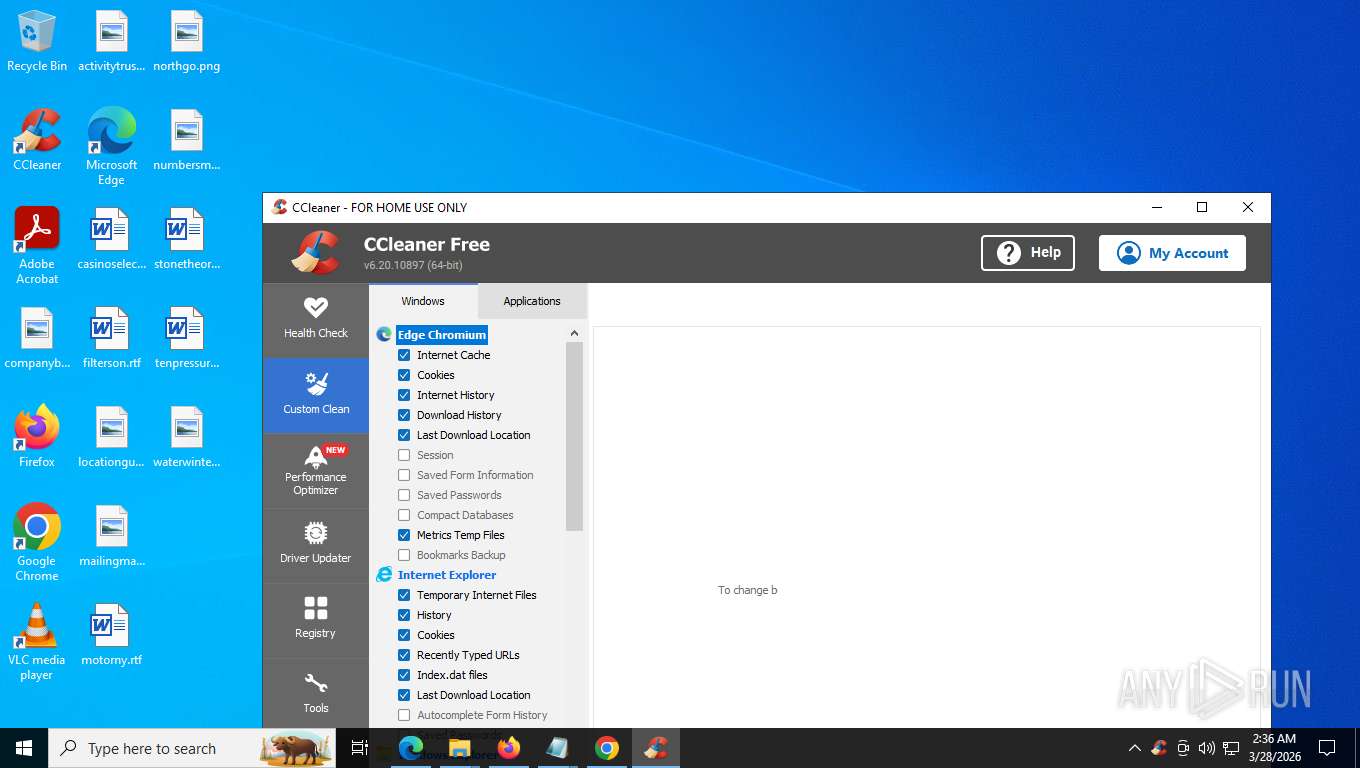Click the network icon in tray
Image resolution: width=1360 pixels, height=768 pixels.
click(1231, 748)
